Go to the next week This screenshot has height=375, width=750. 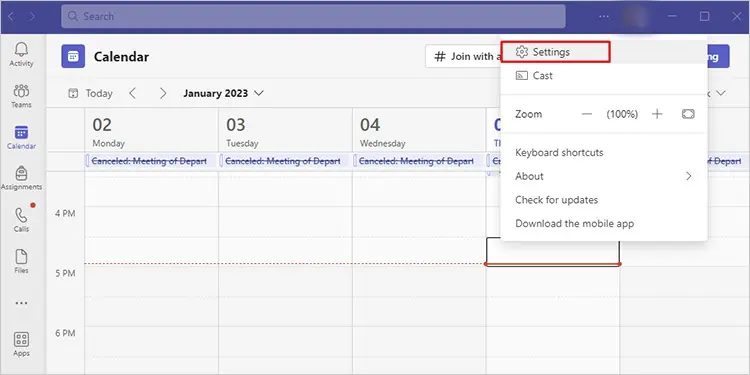pos(163,93)
